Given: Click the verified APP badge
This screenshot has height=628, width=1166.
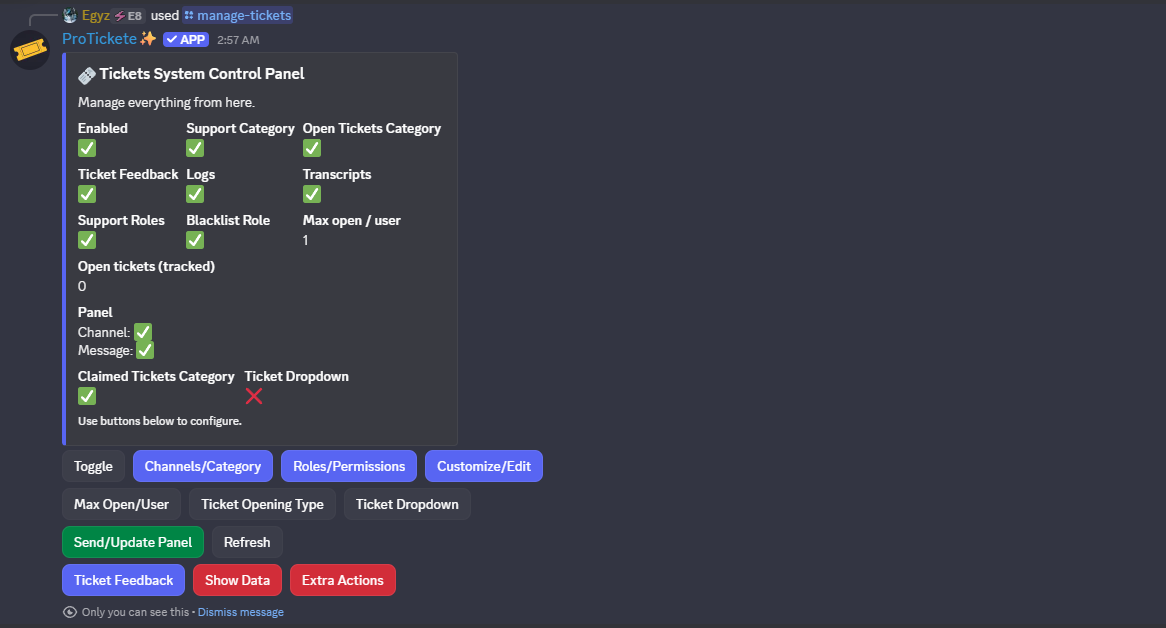Looking at the screenshot, I should pyautogui.click(x=186, y=39).
